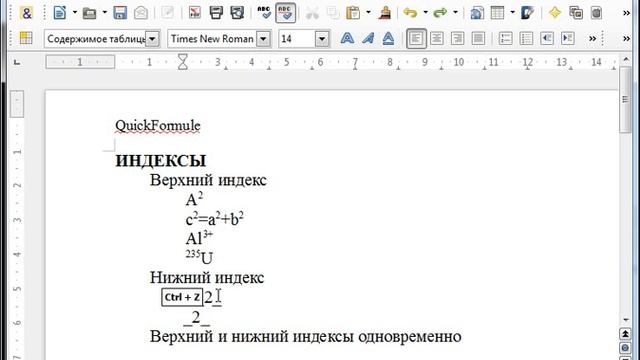Toggle Underline formatting

coord(389,39)
